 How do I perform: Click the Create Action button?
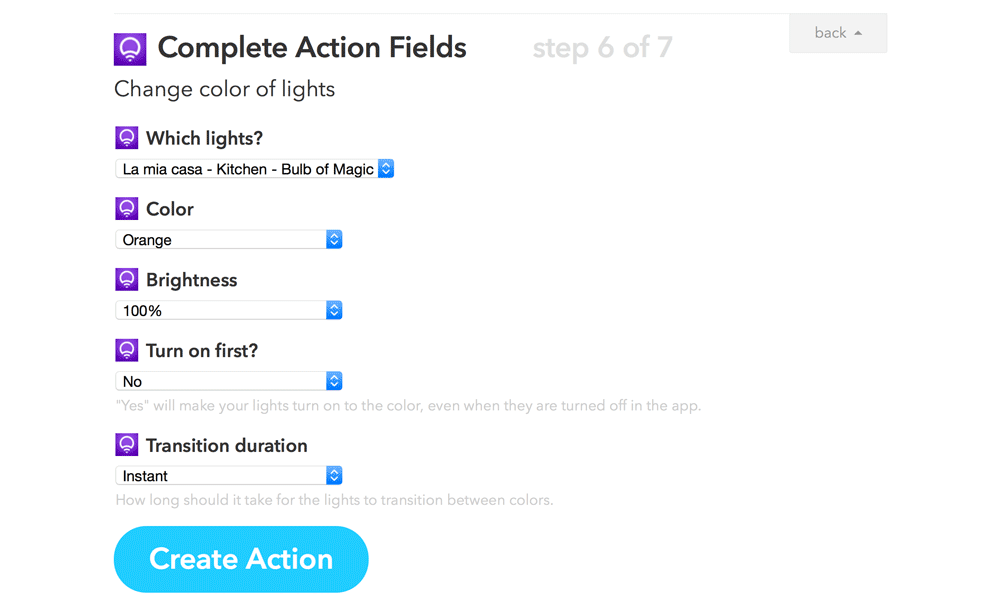pos(241,559)
